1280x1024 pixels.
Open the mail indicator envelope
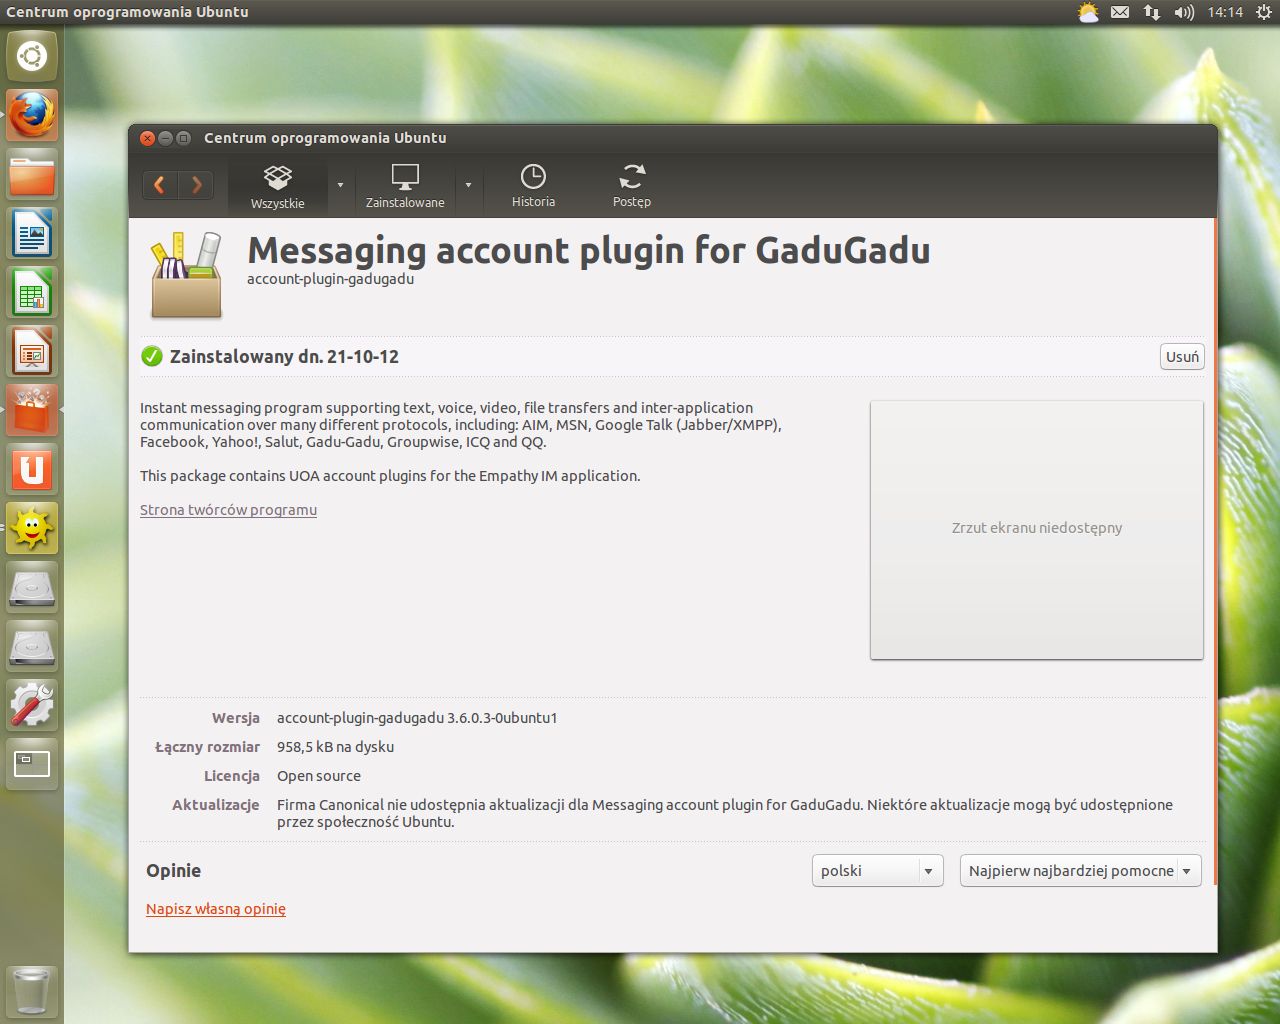pyautogui.click(x=1120, y=12)
